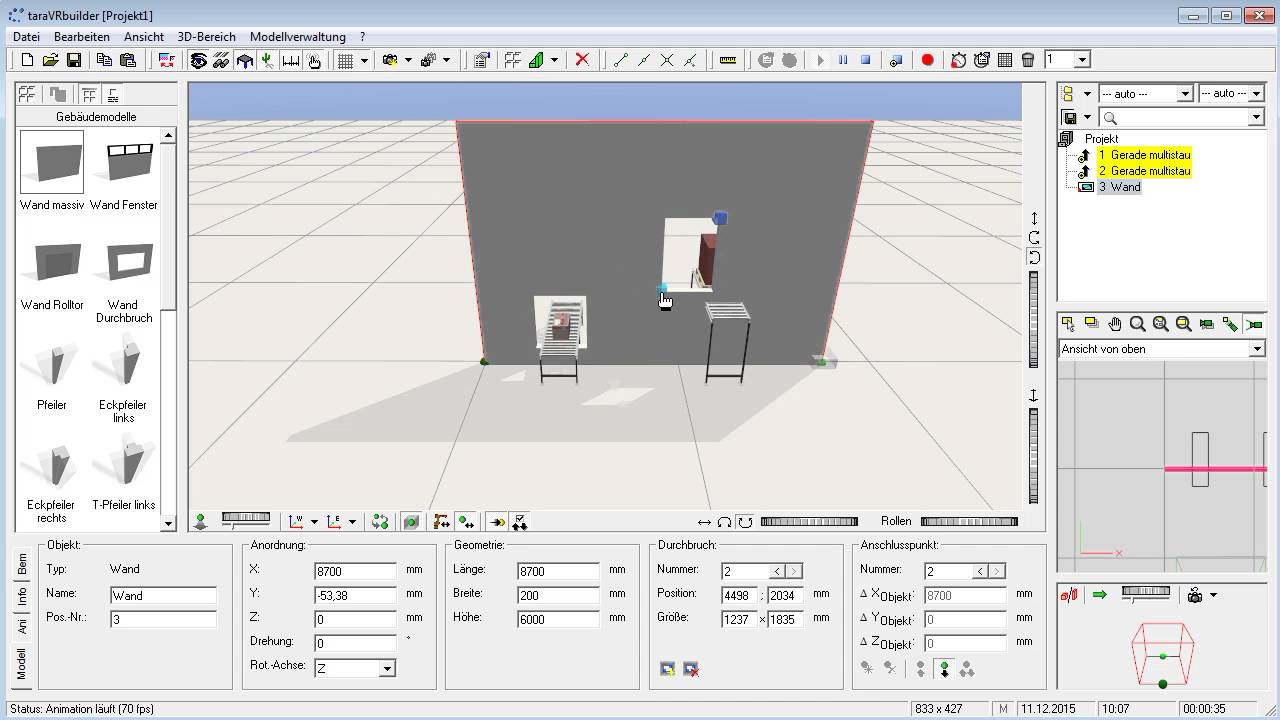Switch to the Bem side tab
The image size is (1280, 720).
[22, 565]
